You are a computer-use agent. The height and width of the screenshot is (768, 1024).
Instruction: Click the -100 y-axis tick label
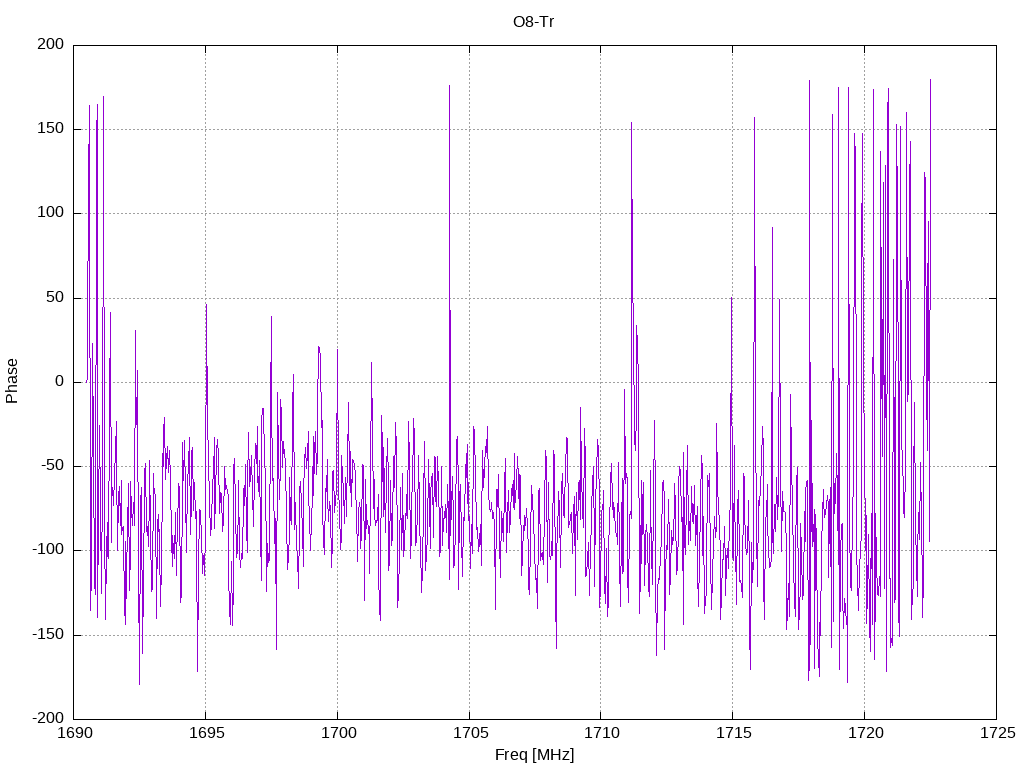pyautogui.click(x=48, y=550)
